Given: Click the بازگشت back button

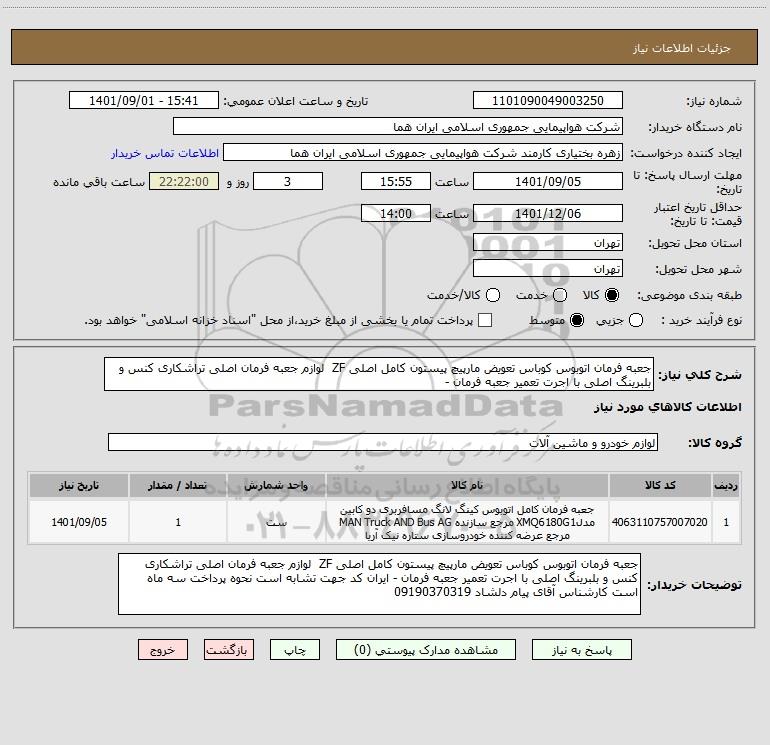Looking at the screenshot, I should click(229, 650).
